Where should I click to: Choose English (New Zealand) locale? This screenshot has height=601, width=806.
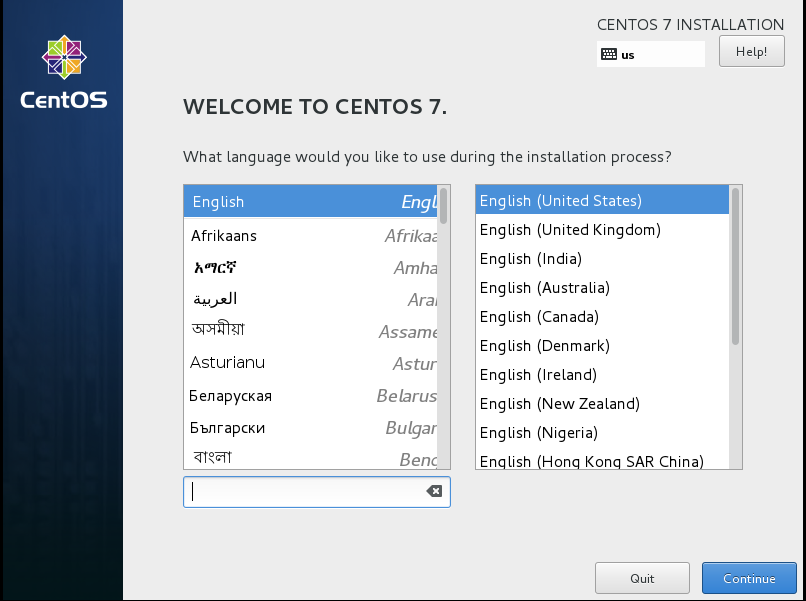(x=600, y=404)
